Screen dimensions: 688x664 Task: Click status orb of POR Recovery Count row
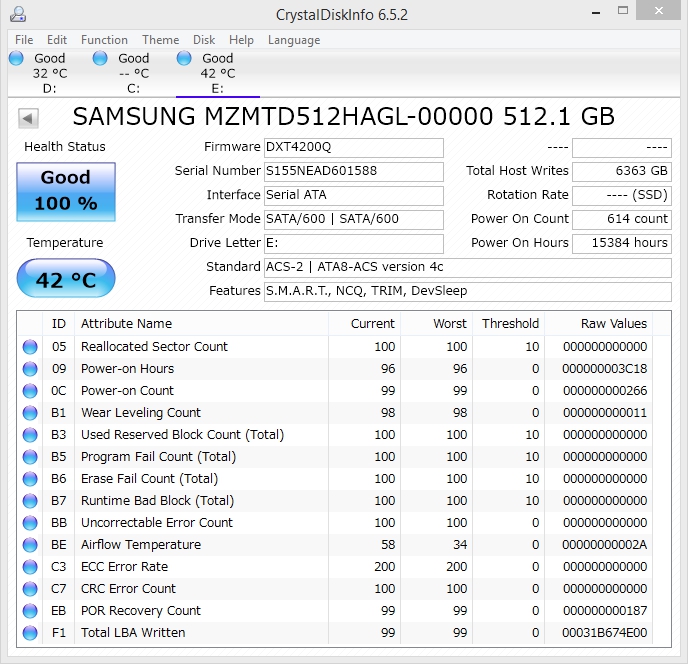[30, 610]
